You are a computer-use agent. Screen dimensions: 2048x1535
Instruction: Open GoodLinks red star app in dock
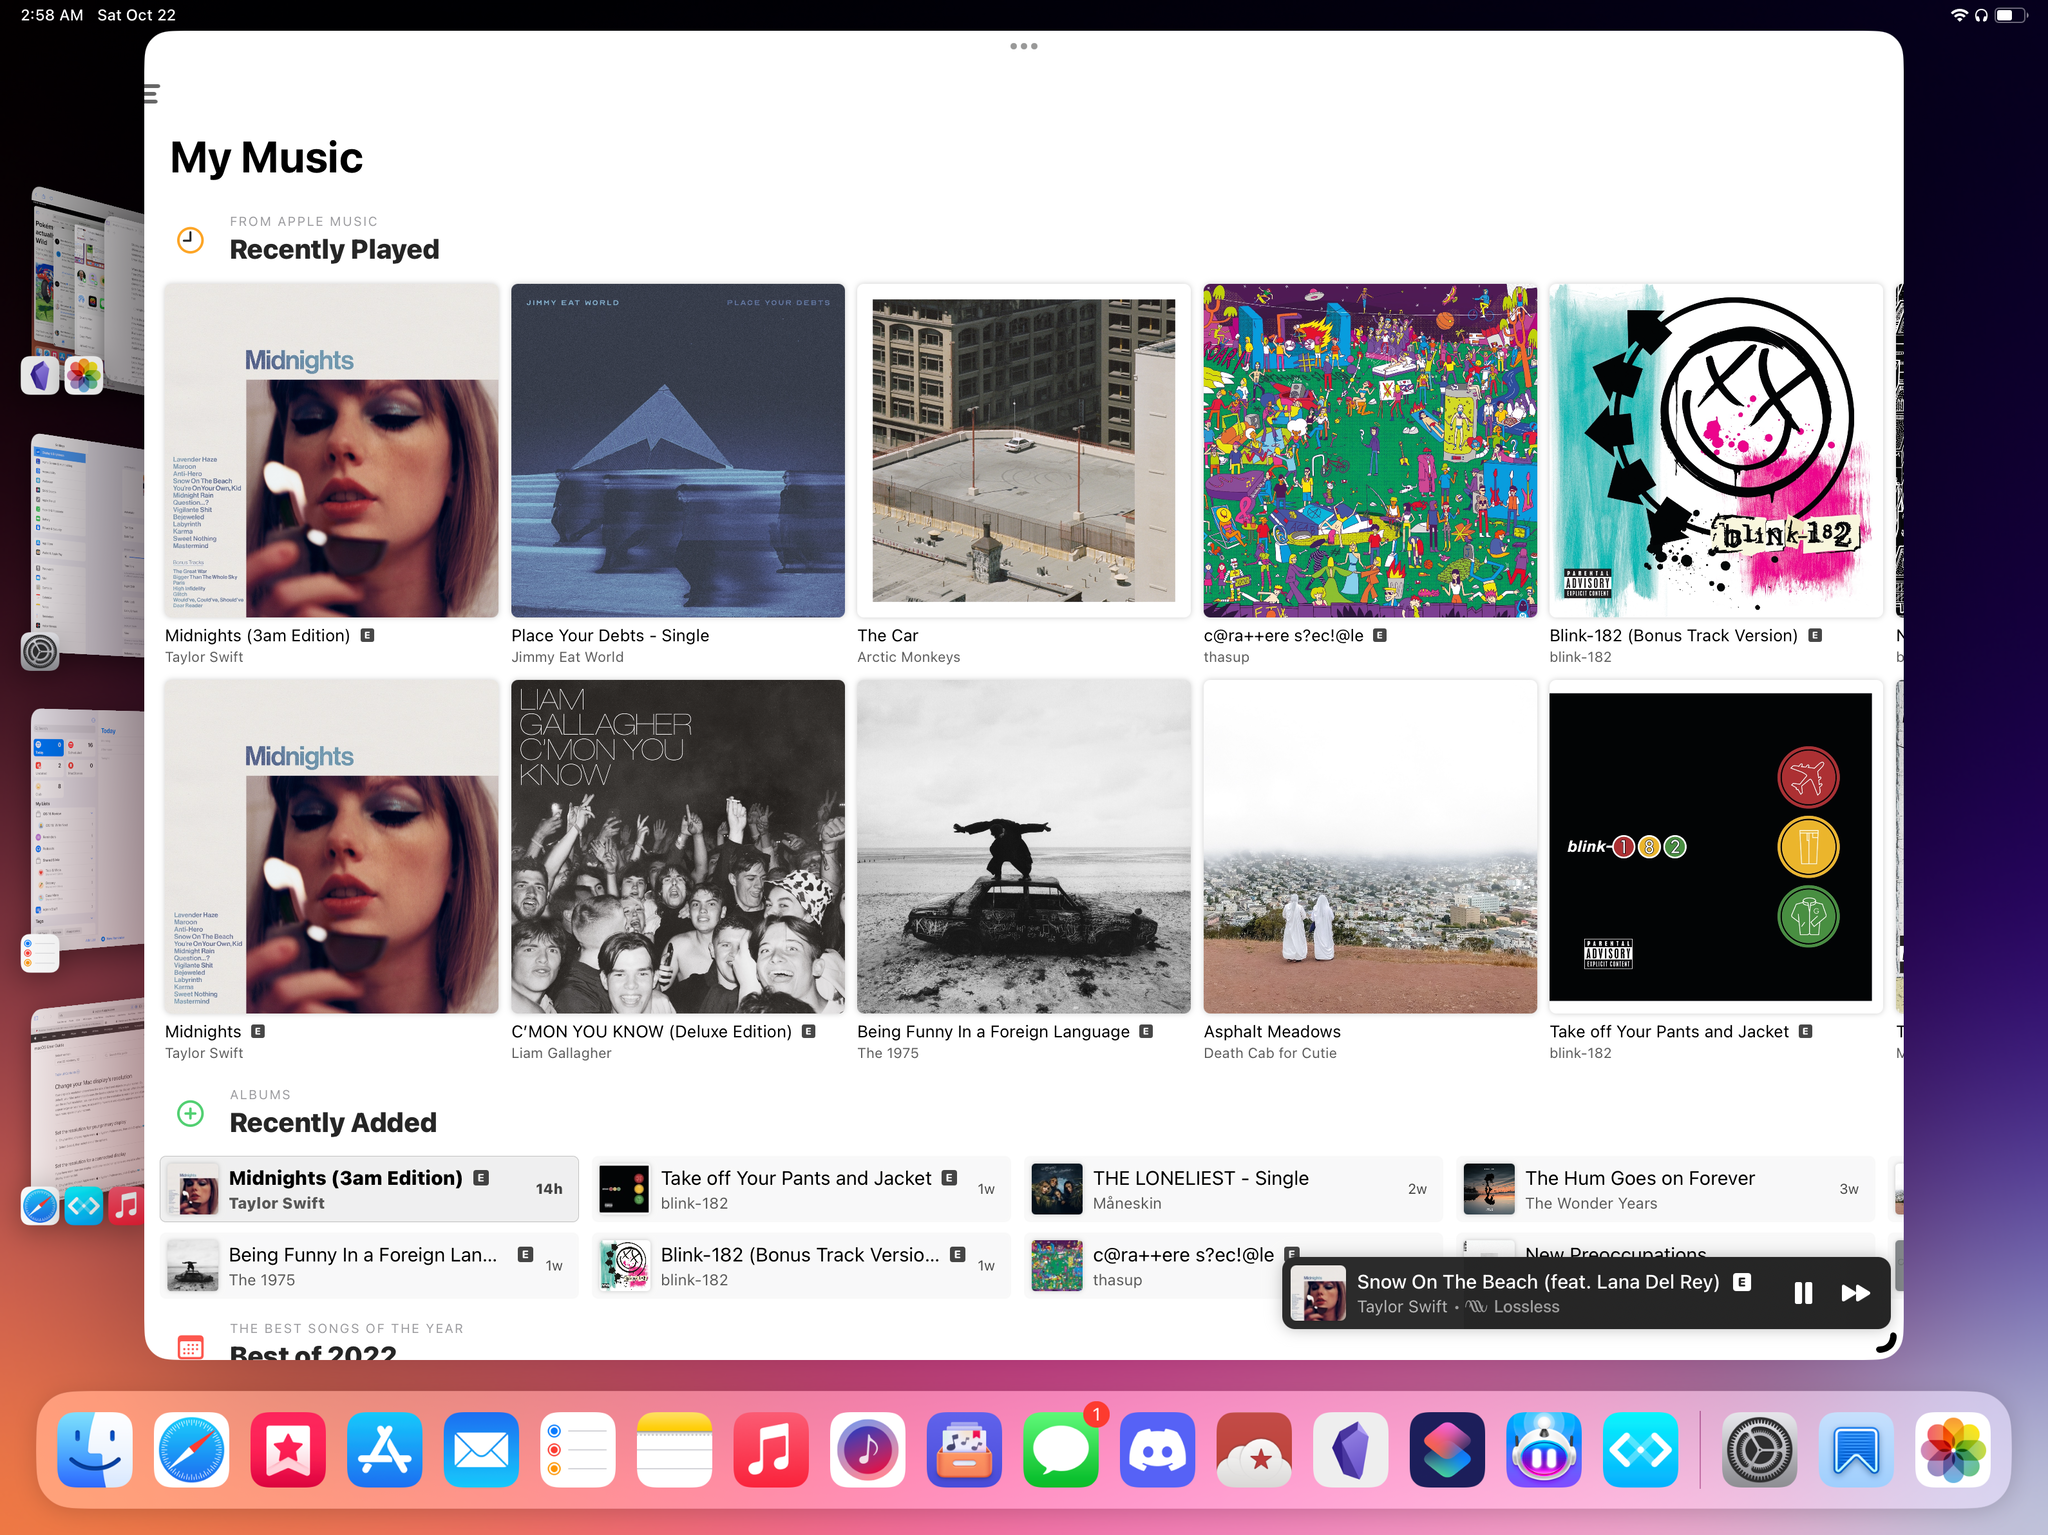pos(288,1450)
